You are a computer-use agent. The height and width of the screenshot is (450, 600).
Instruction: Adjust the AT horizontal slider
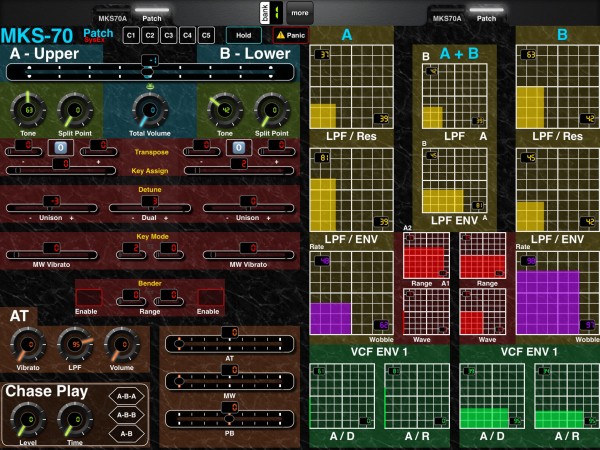[x=230, y=344]
